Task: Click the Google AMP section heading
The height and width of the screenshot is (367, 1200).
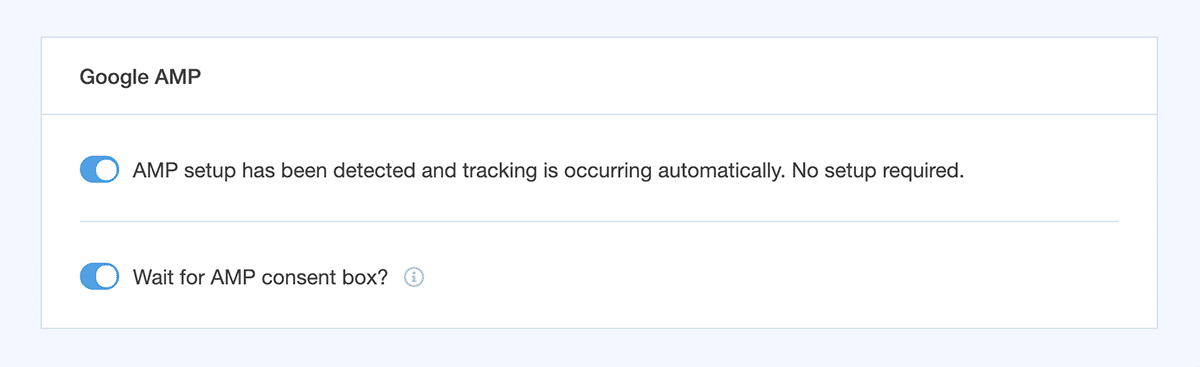Action: 141,78
